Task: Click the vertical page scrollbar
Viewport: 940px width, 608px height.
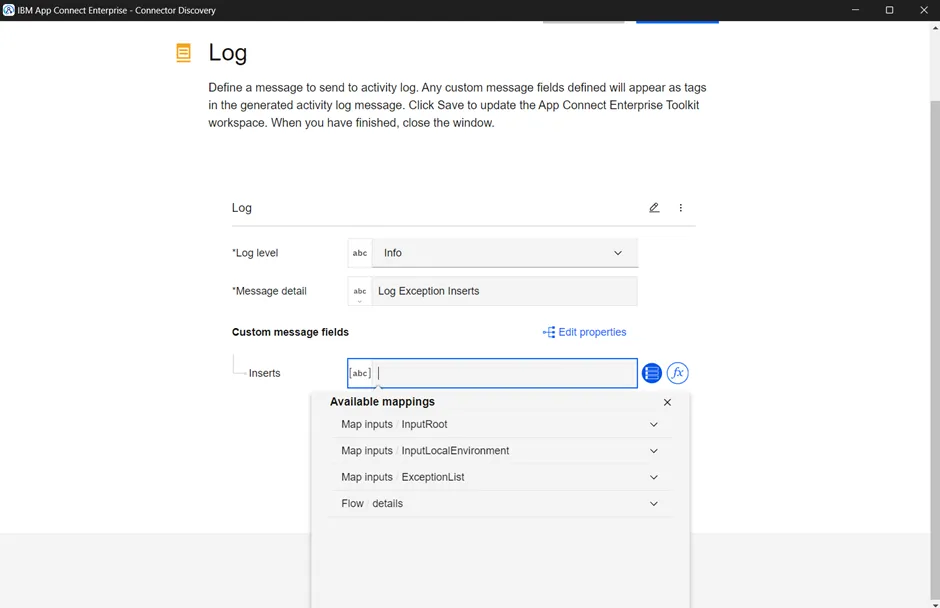Action: pyautogui.click(x=935, y=348)
